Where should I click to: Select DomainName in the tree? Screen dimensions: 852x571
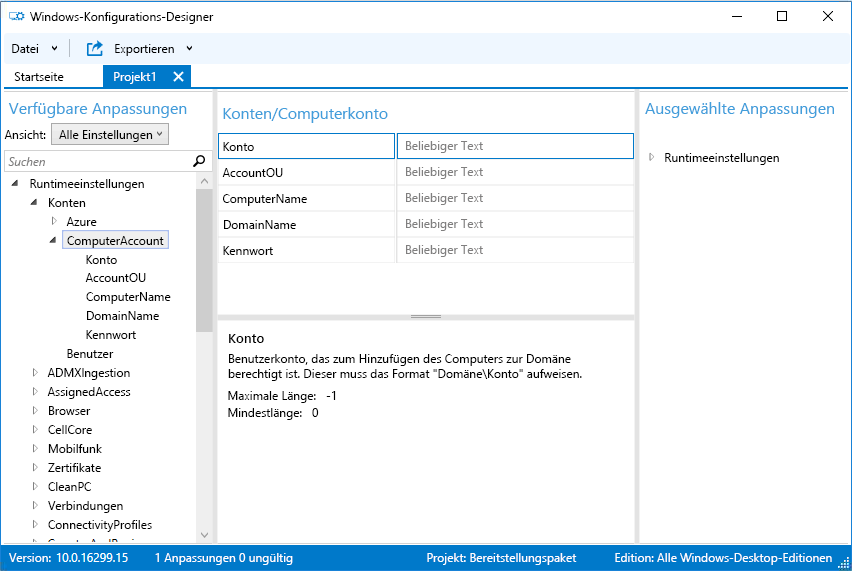tap(122, 316)
